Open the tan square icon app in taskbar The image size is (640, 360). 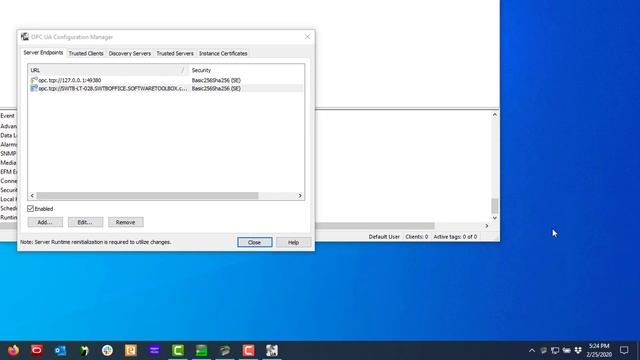131,350
